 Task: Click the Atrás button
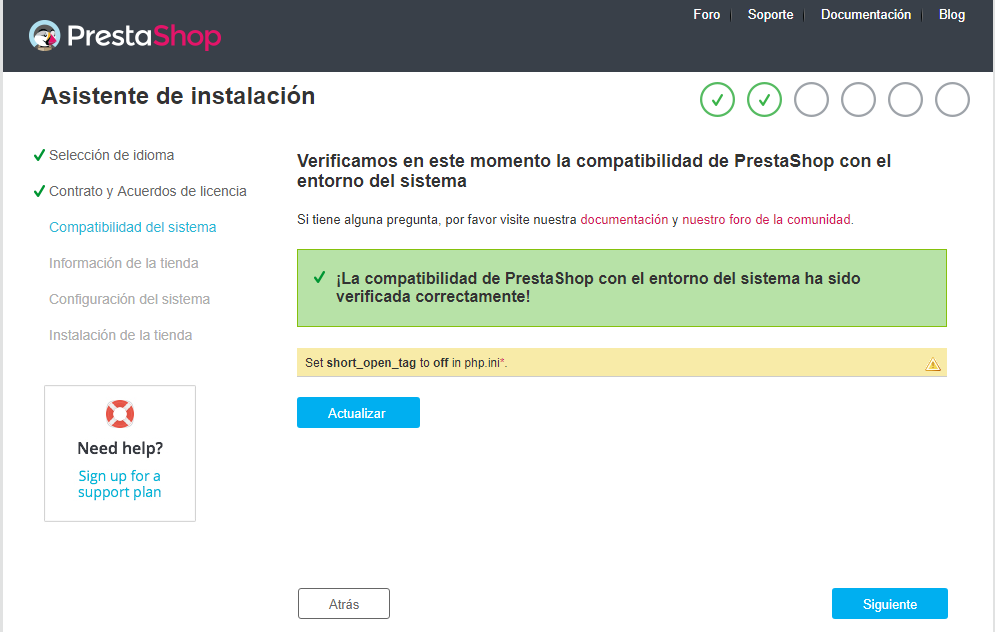(x=344, y=603)
